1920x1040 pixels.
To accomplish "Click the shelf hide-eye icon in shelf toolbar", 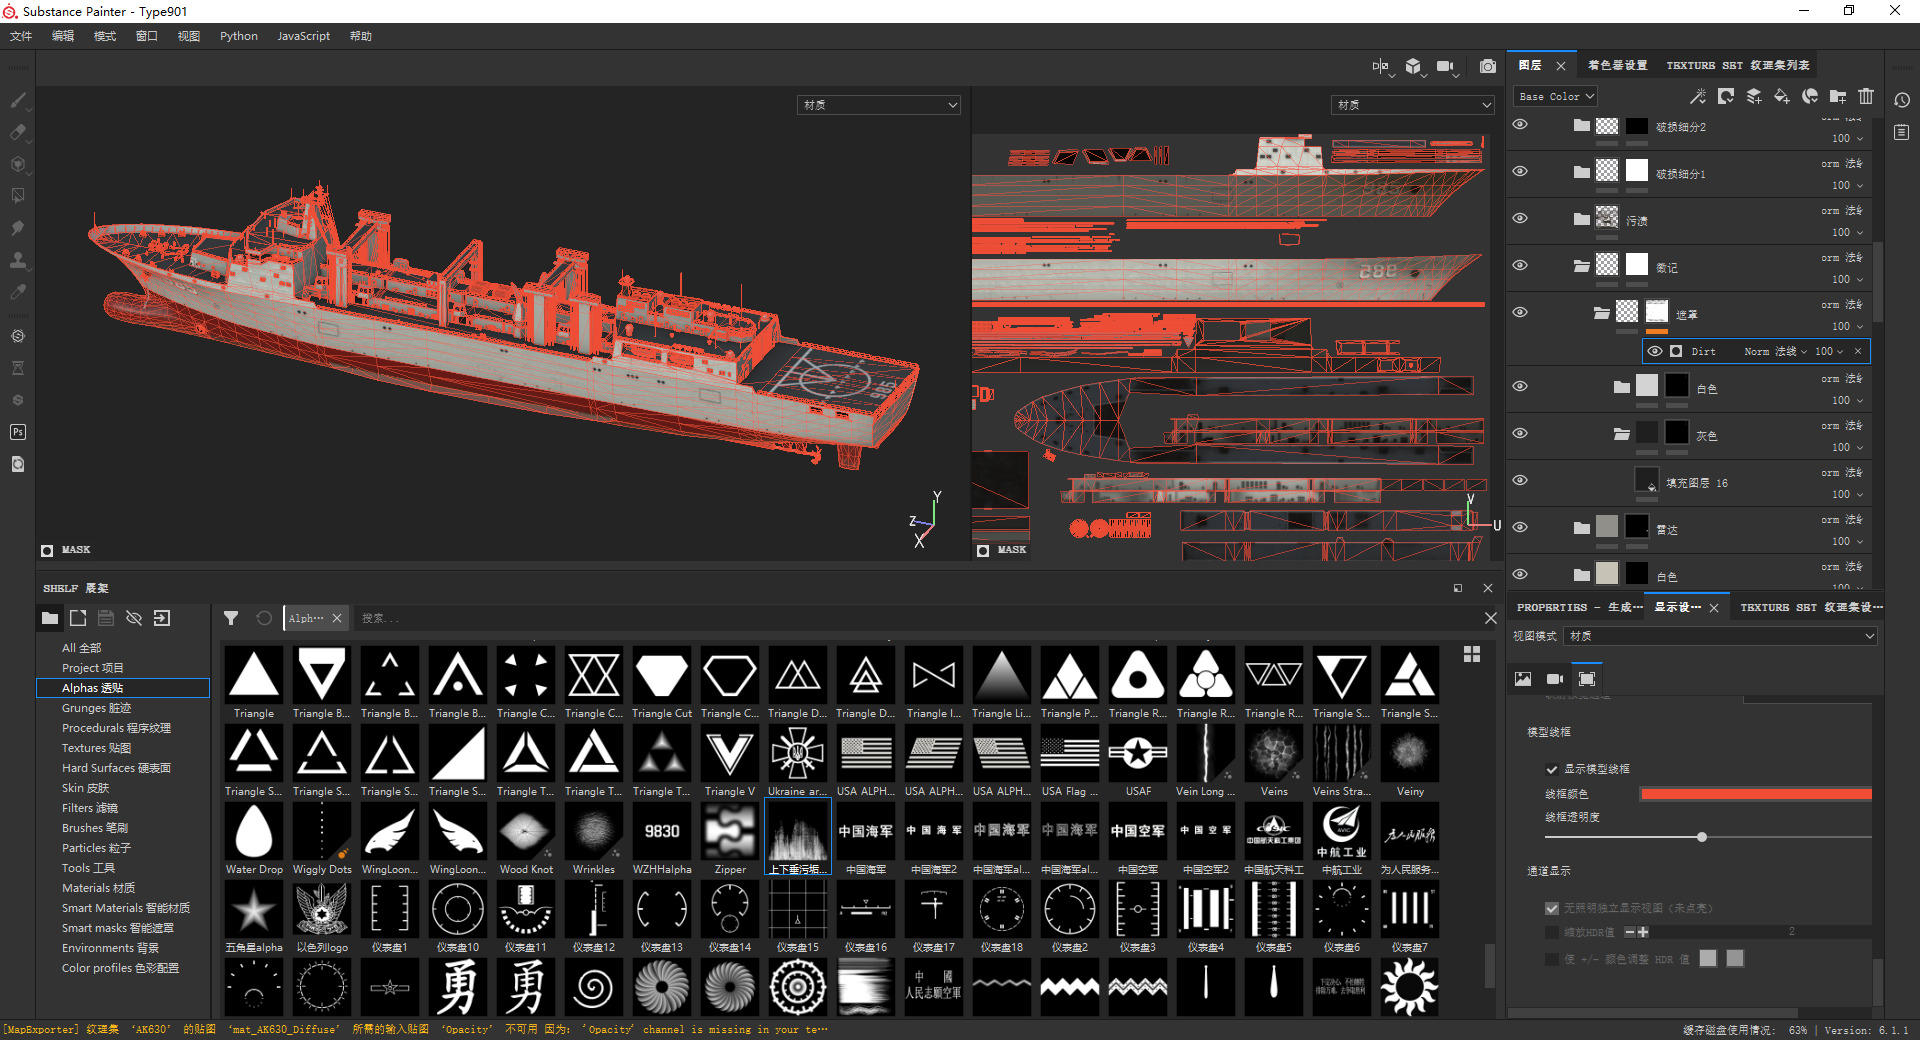I will (x=134, y=618).
